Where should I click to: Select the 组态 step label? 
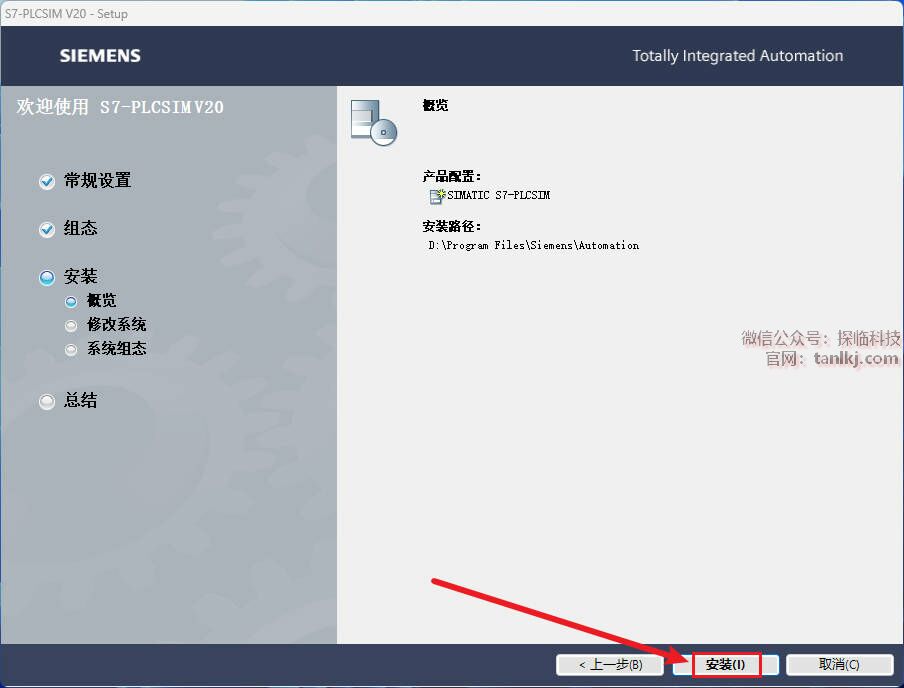click(81, 228)
